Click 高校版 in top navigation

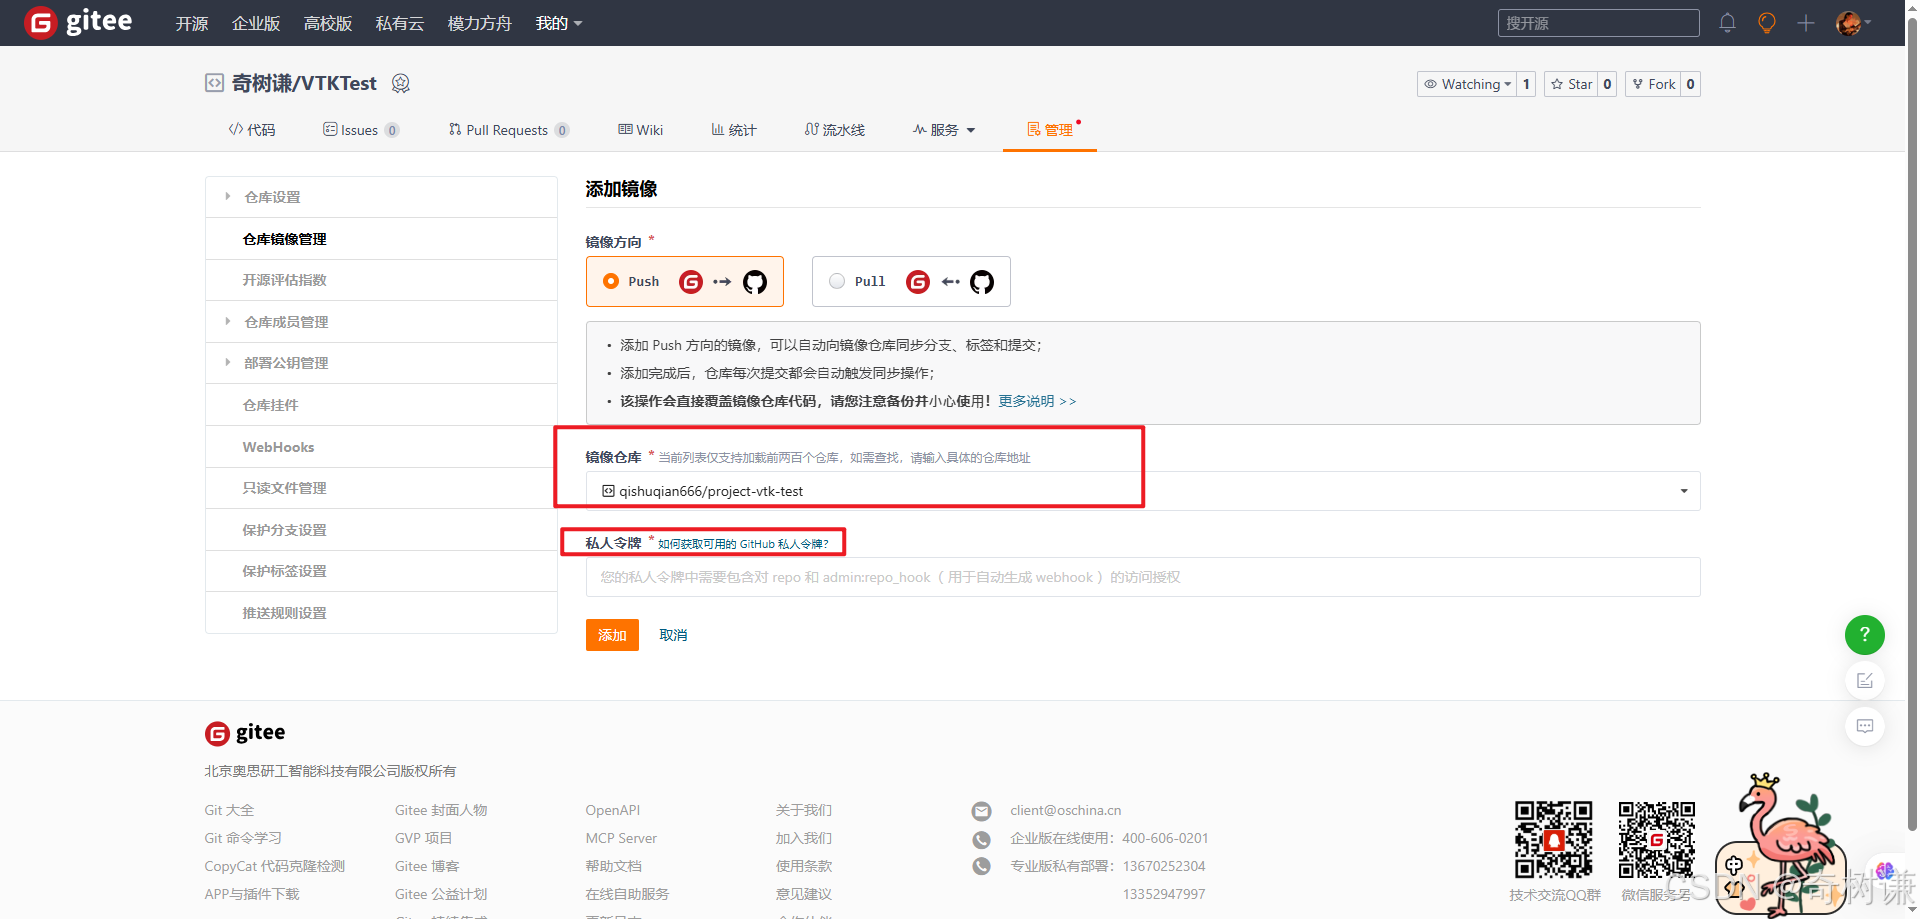328,23
